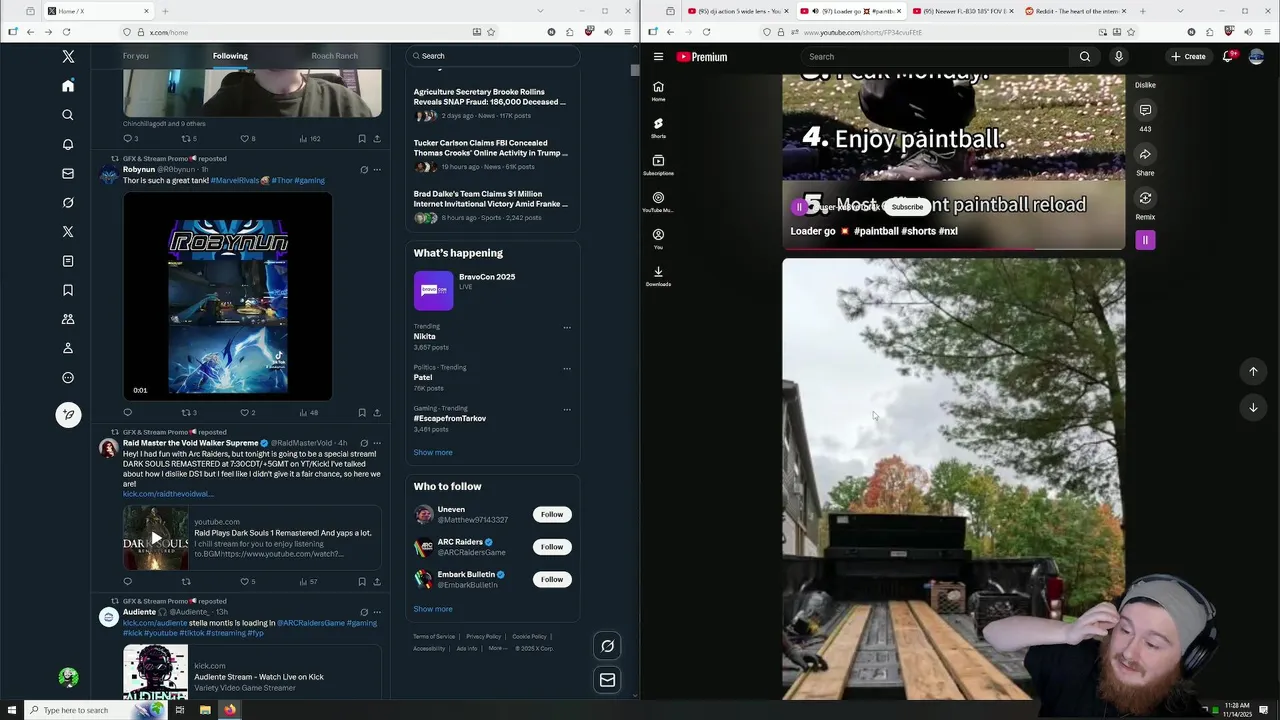Focus the YouTube Search field
The height and width of the screenshot is (720, 1280).
click(x=934, y=57)
